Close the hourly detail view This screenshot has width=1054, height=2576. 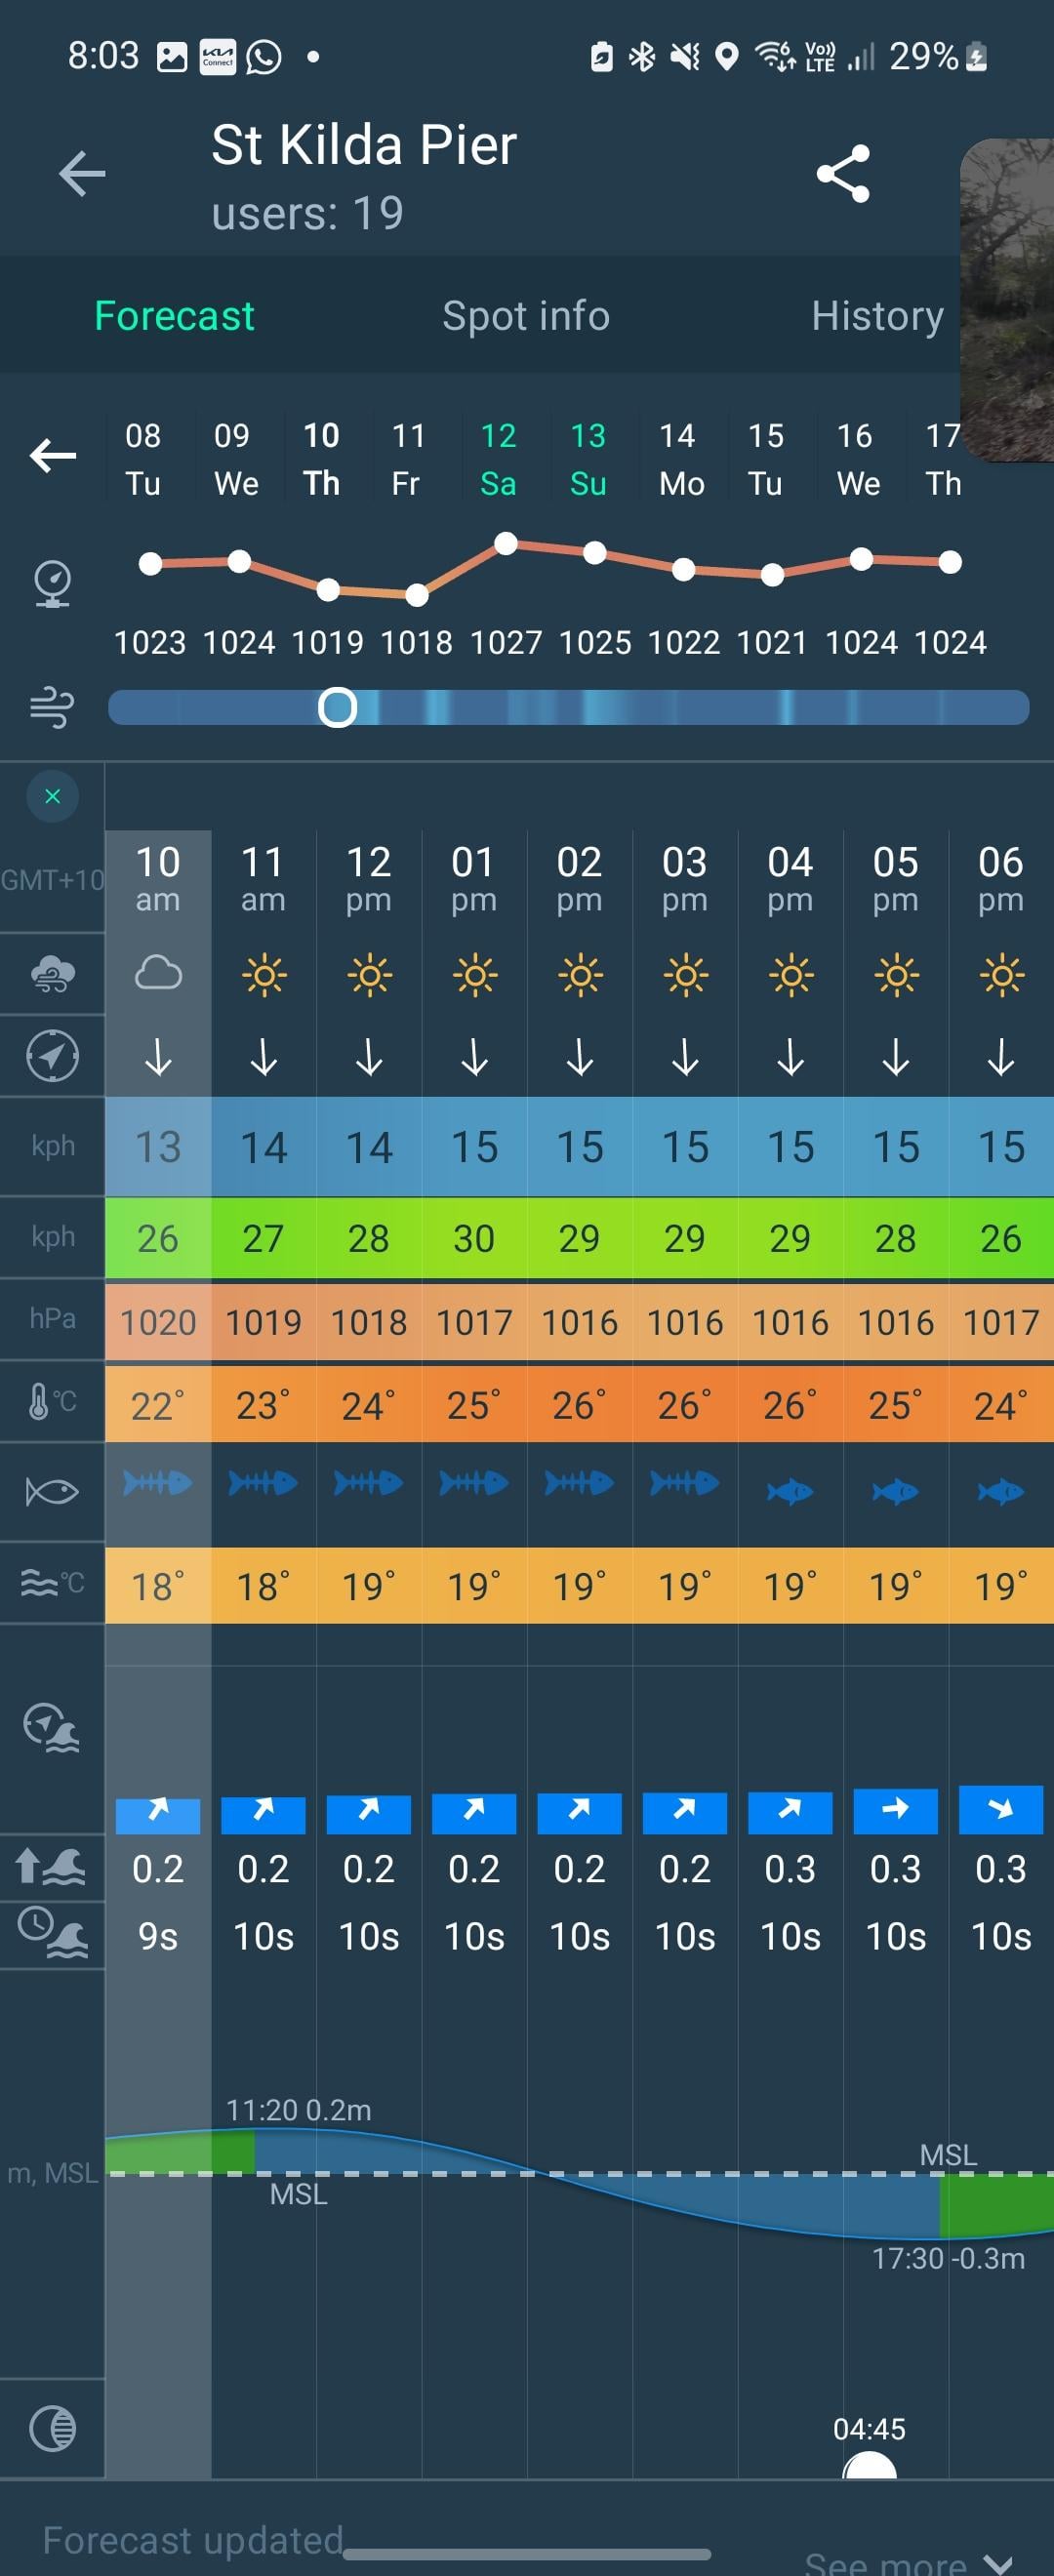pyautogui.click(x=52, y=796)
